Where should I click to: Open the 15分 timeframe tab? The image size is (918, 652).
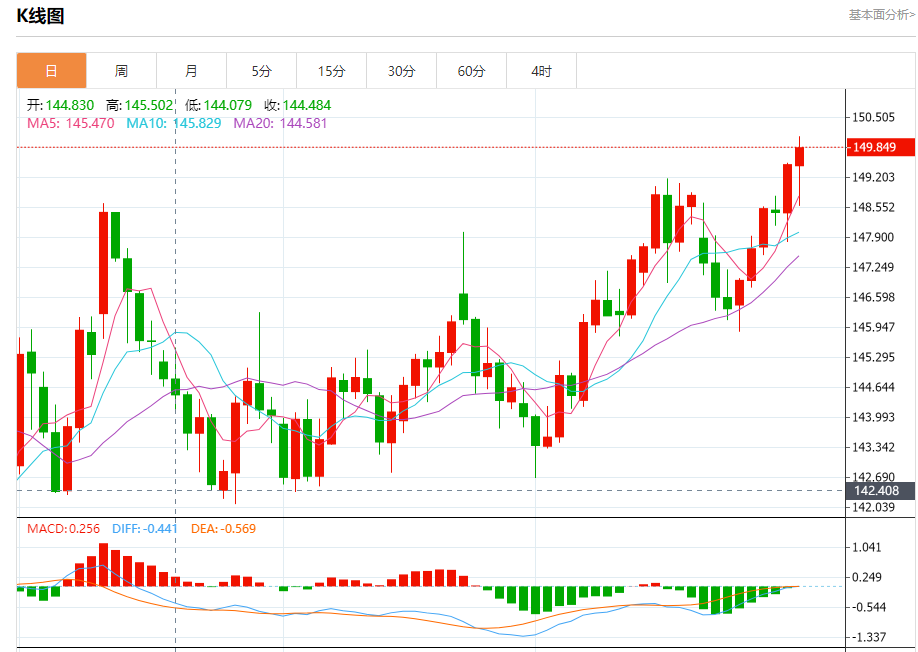coord(331,71)
